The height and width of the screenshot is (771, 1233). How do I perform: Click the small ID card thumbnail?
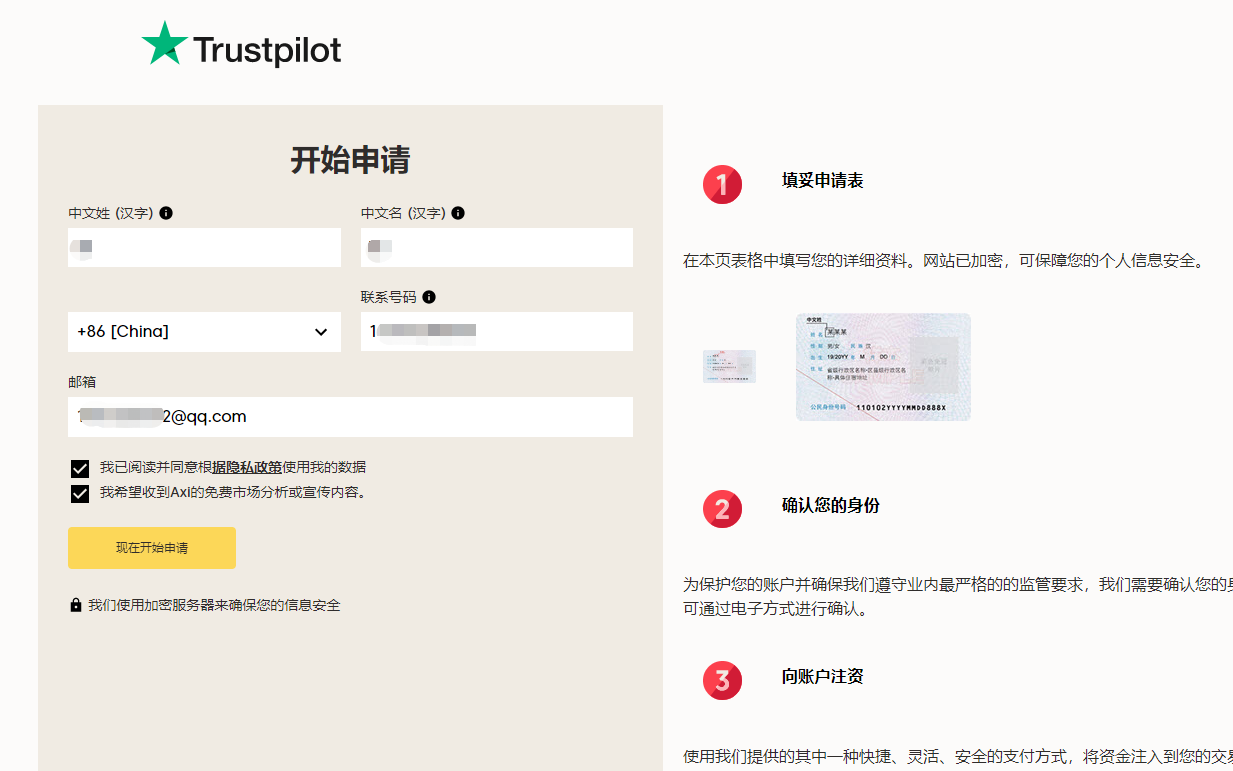pyautogui.click(x=729, y=366)
